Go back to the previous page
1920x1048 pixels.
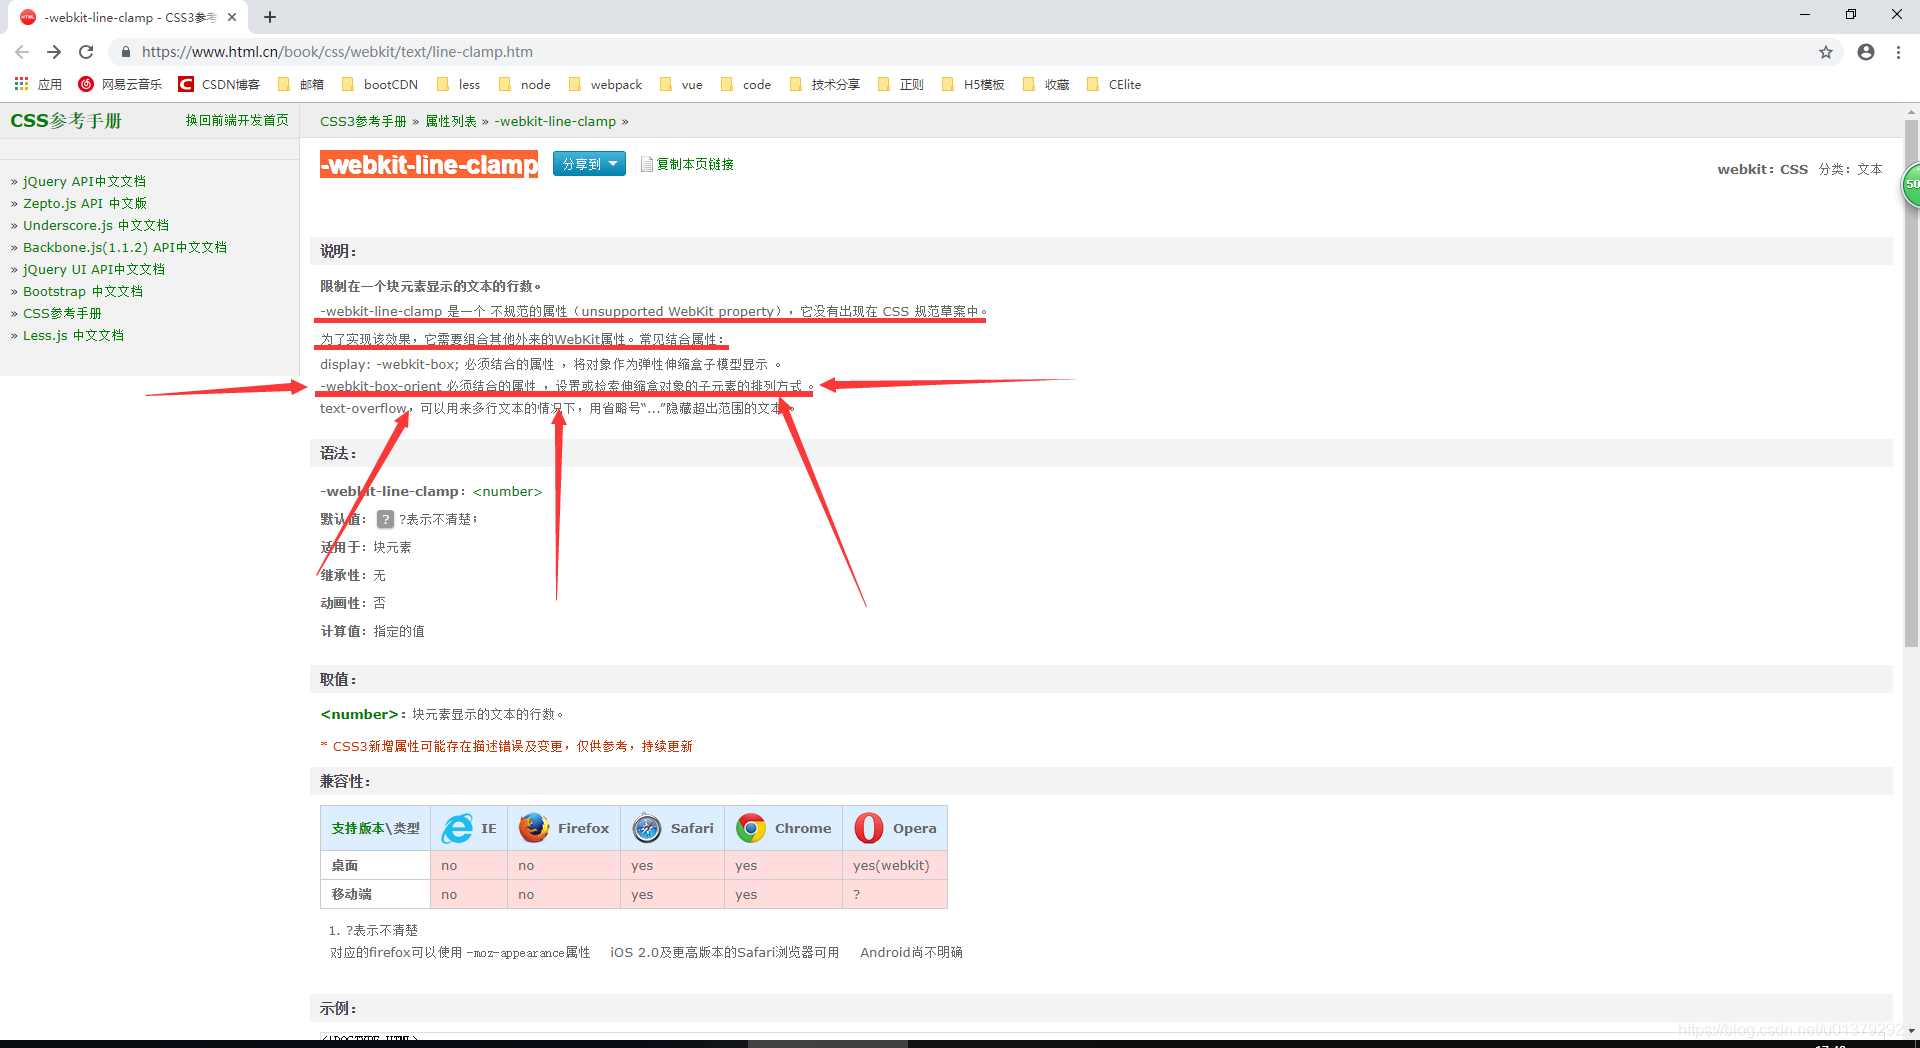click(x=22, y=52)
